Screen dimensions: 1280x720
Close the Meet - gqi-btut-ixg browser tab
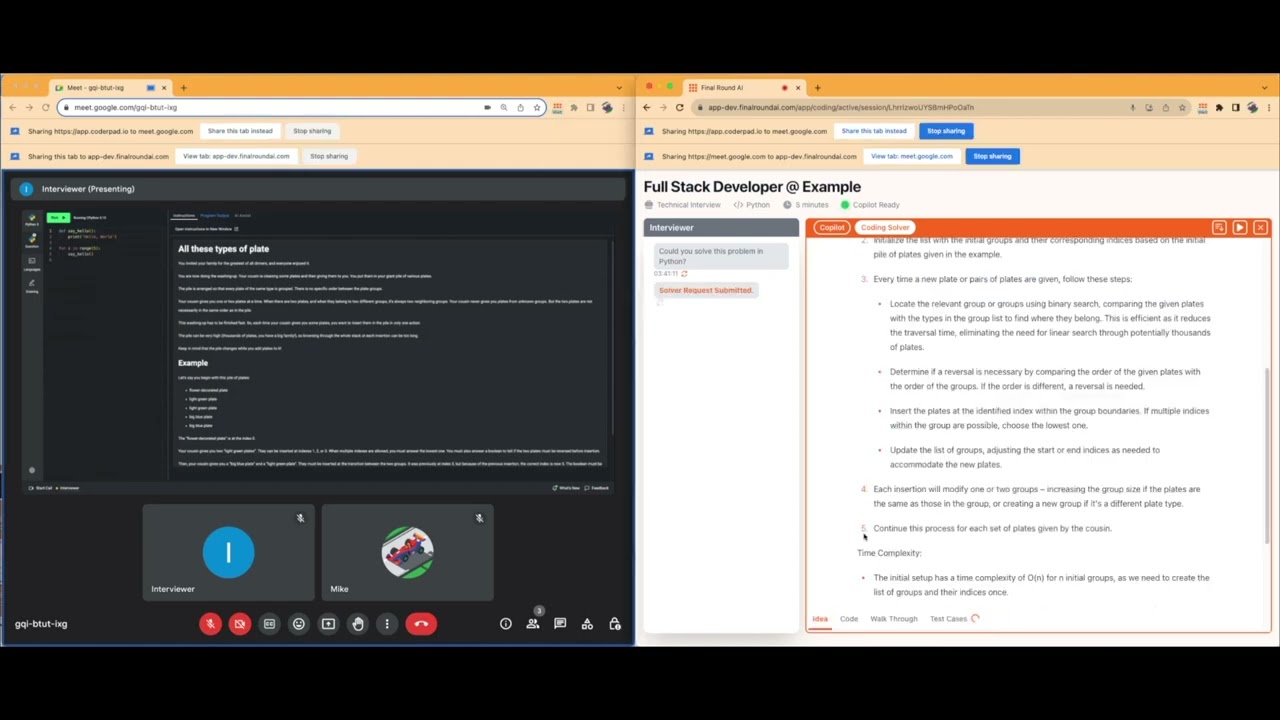[164, 88]
